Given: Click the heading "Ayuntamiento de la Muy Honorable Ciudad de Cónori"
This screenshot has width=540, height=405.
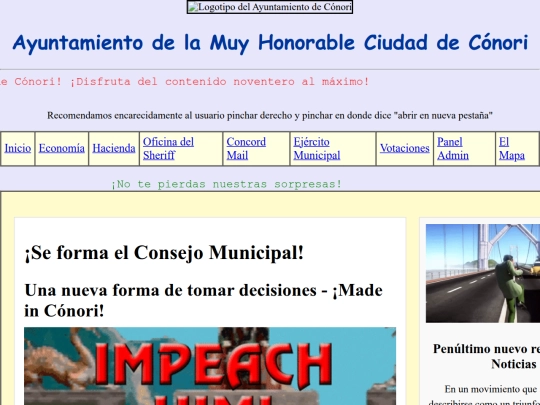Looking at the screenshot, I should (x=270, y=43).
